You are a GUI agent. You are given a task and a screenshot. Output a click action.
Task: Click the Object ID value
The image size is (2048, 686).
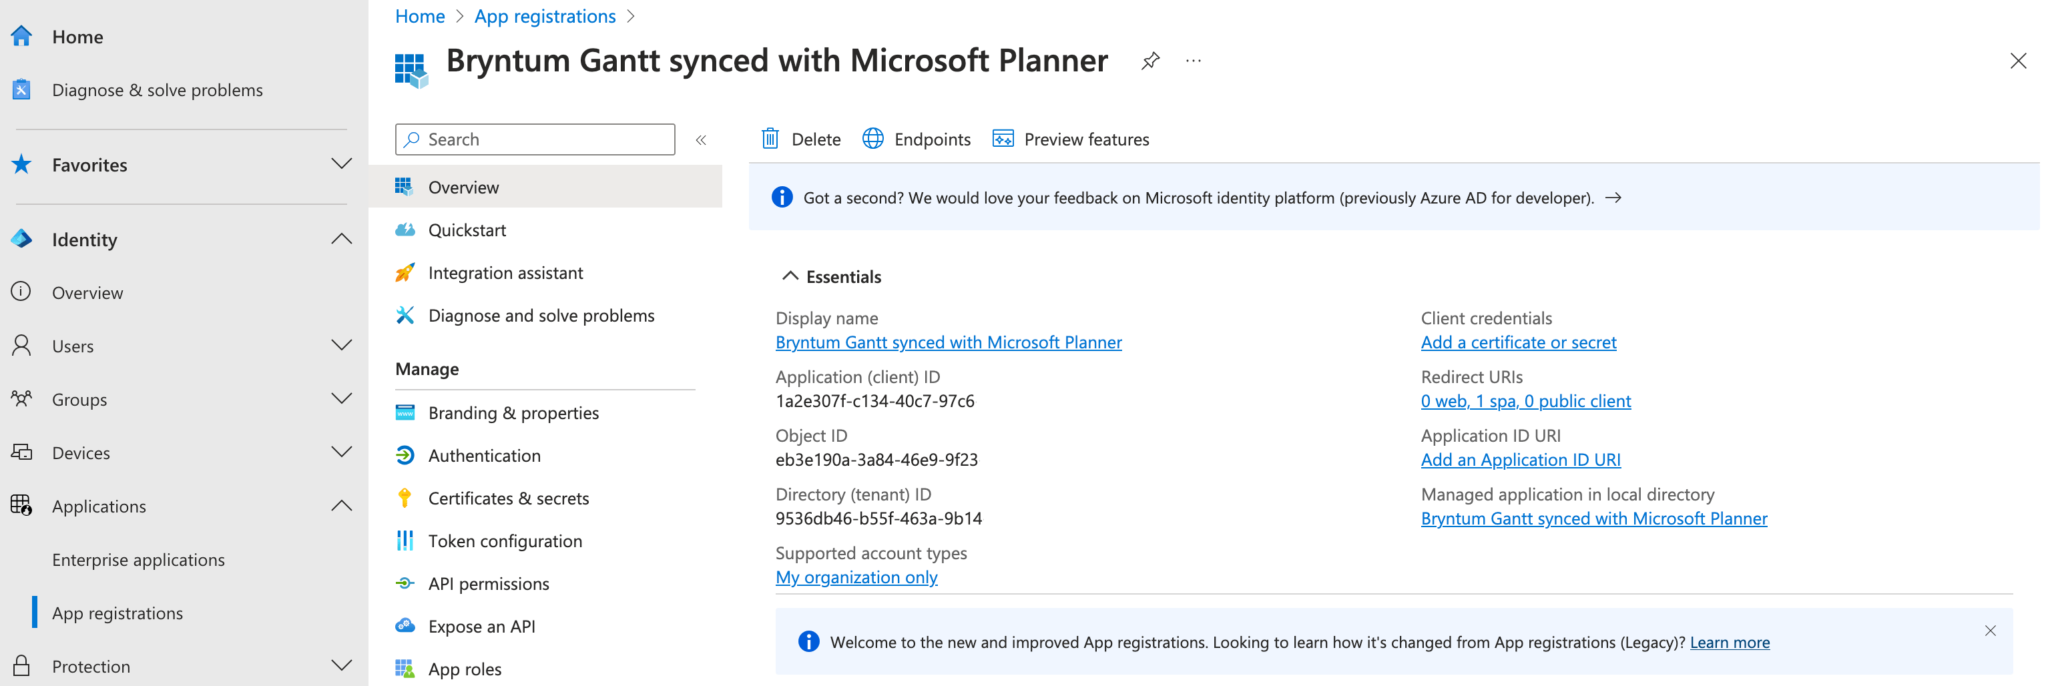click(877, 460)
